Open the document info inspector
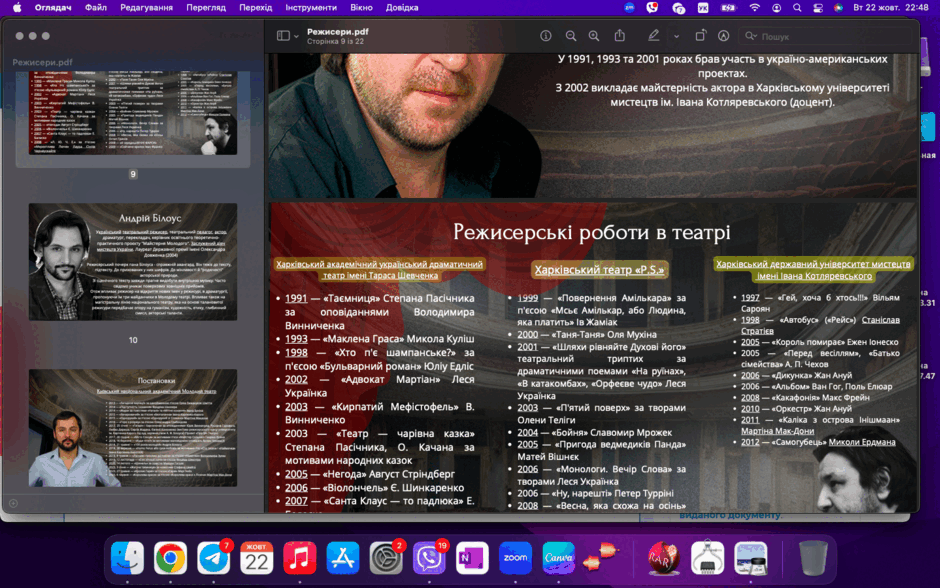This screenshot has width=940, height=588. 546,36
